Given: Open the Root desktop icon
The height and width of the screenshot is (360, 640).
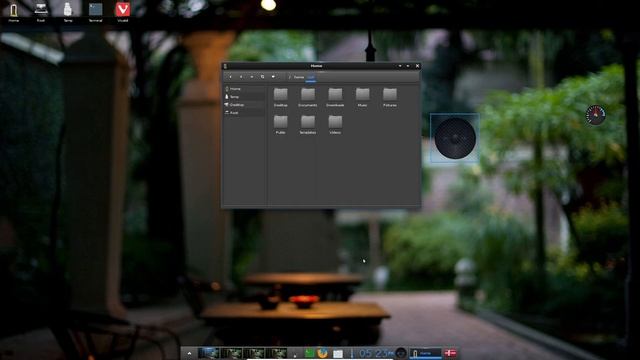Looking at the screenshot, I should click(41, 11).
